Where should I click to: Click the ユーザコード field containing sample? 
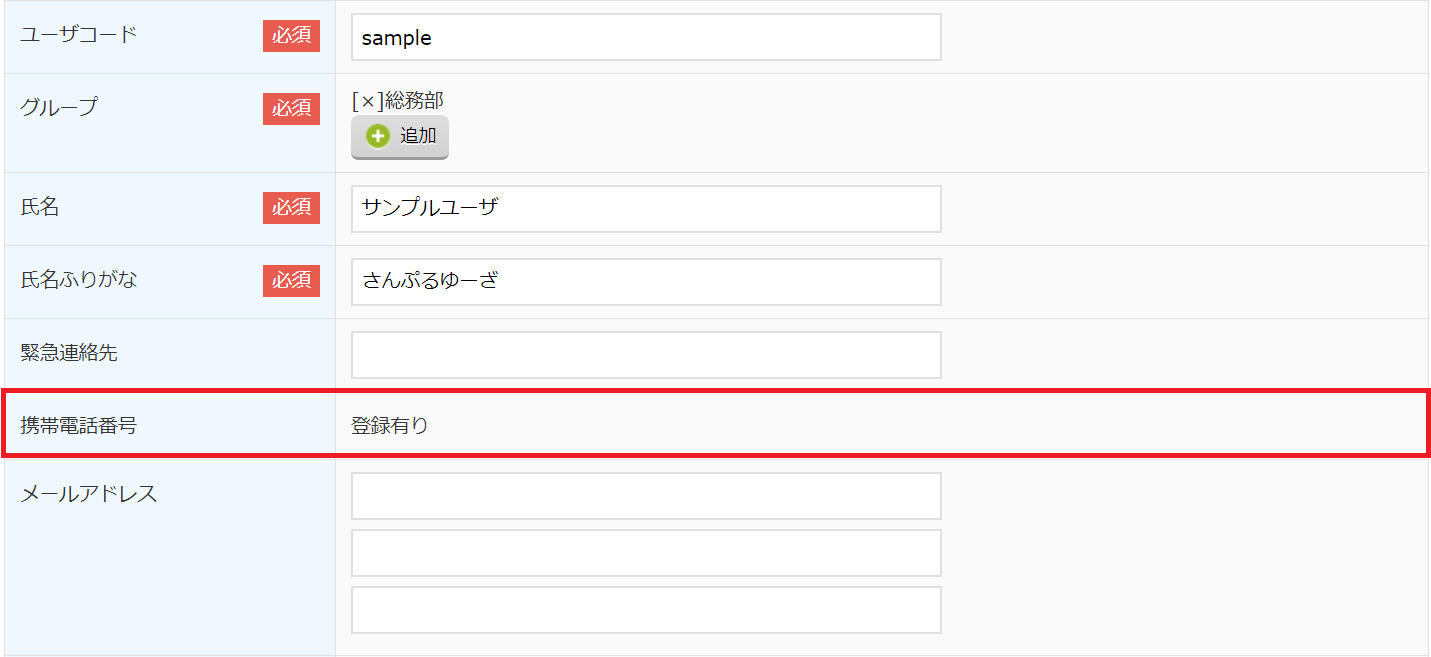click(646, 38)
